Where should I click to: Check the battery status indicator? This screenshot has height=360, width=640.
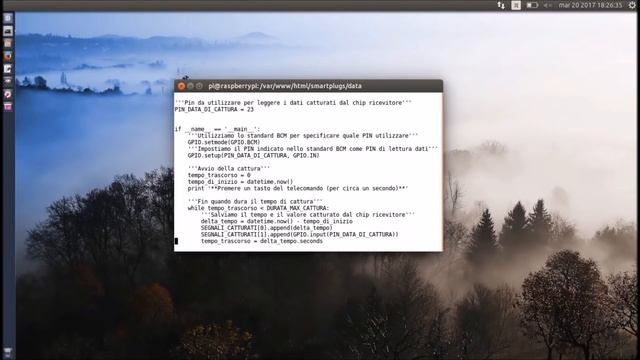(532, 5)
